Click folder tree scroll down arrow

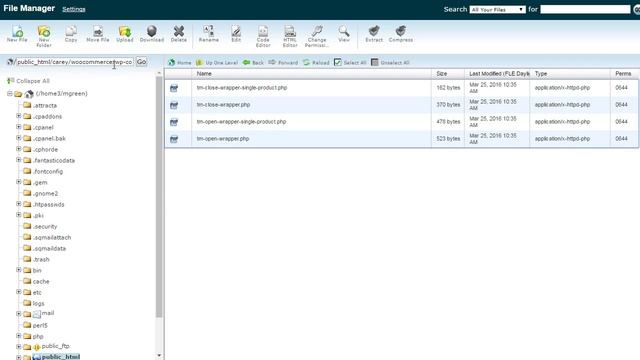click(x=159, y=356)
